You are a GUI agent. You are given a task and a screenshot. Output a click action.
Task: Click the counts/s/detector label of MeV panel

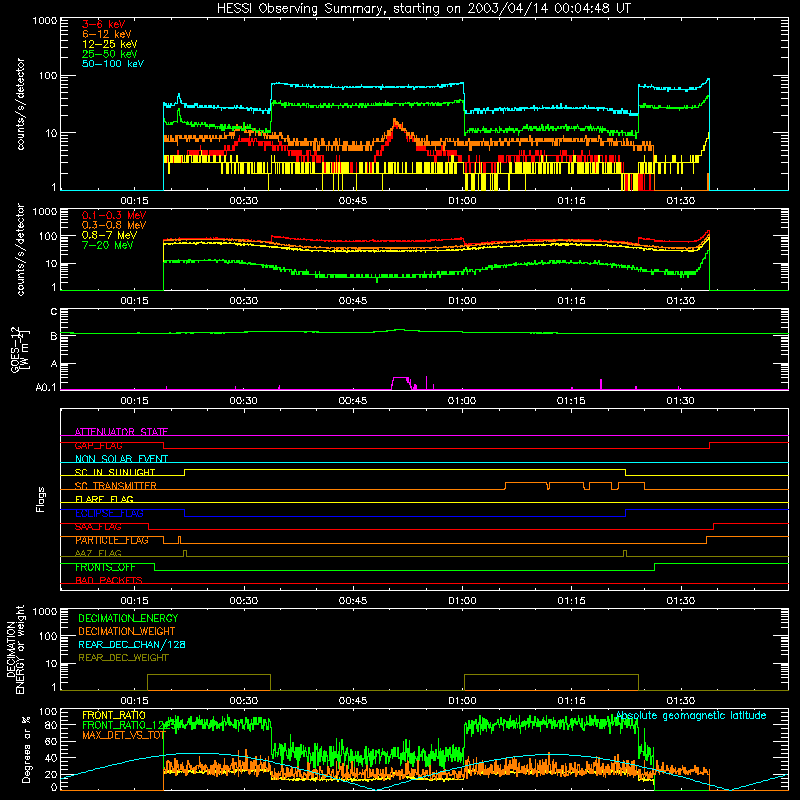click(x=20, y=249)
